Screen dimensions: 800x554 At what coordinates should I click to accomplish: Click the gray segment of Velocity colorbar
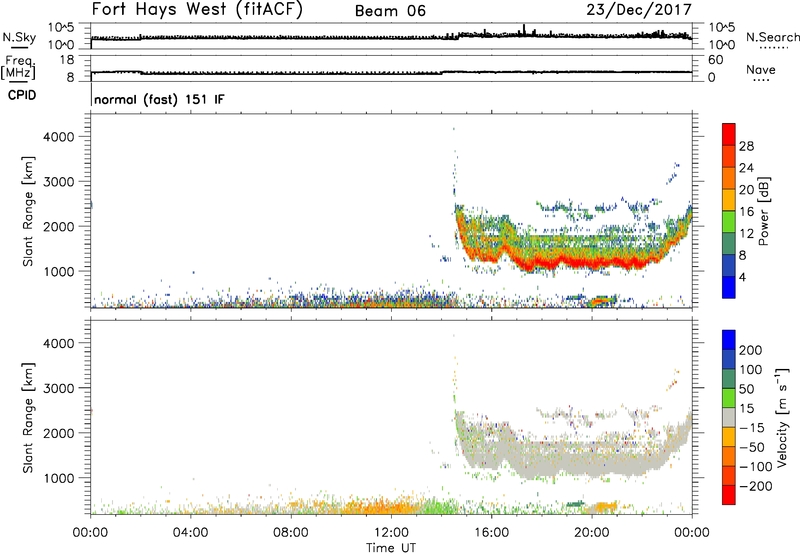tap(729, 417)
